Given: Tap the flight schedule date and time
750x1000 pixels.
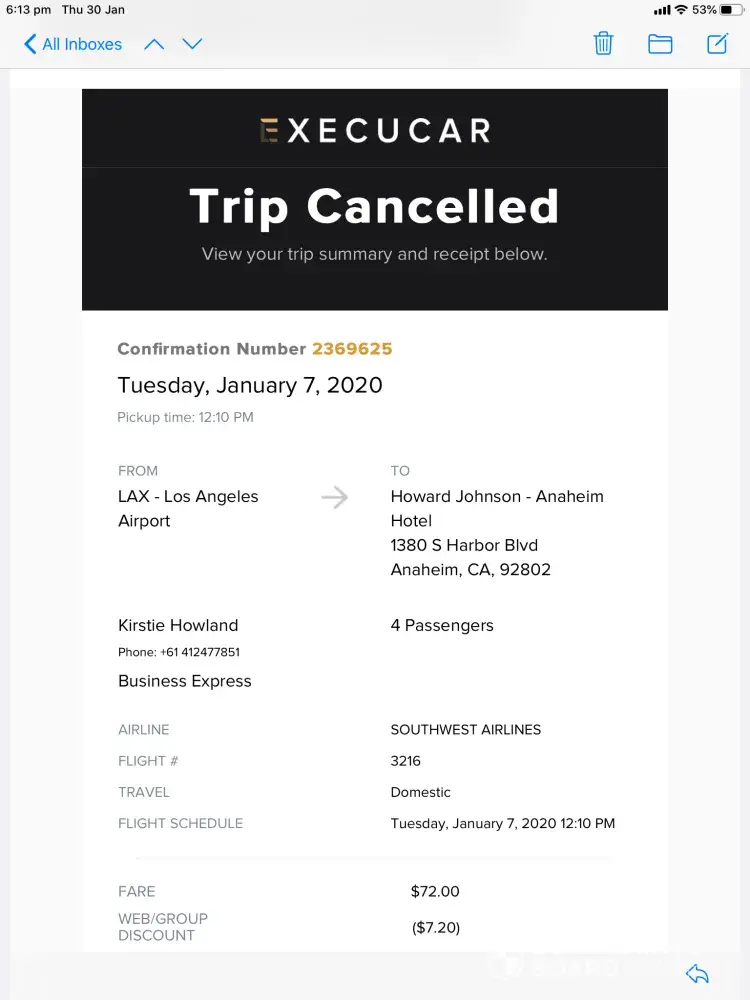Looking at the screenshot, I should tap(502, 824).
